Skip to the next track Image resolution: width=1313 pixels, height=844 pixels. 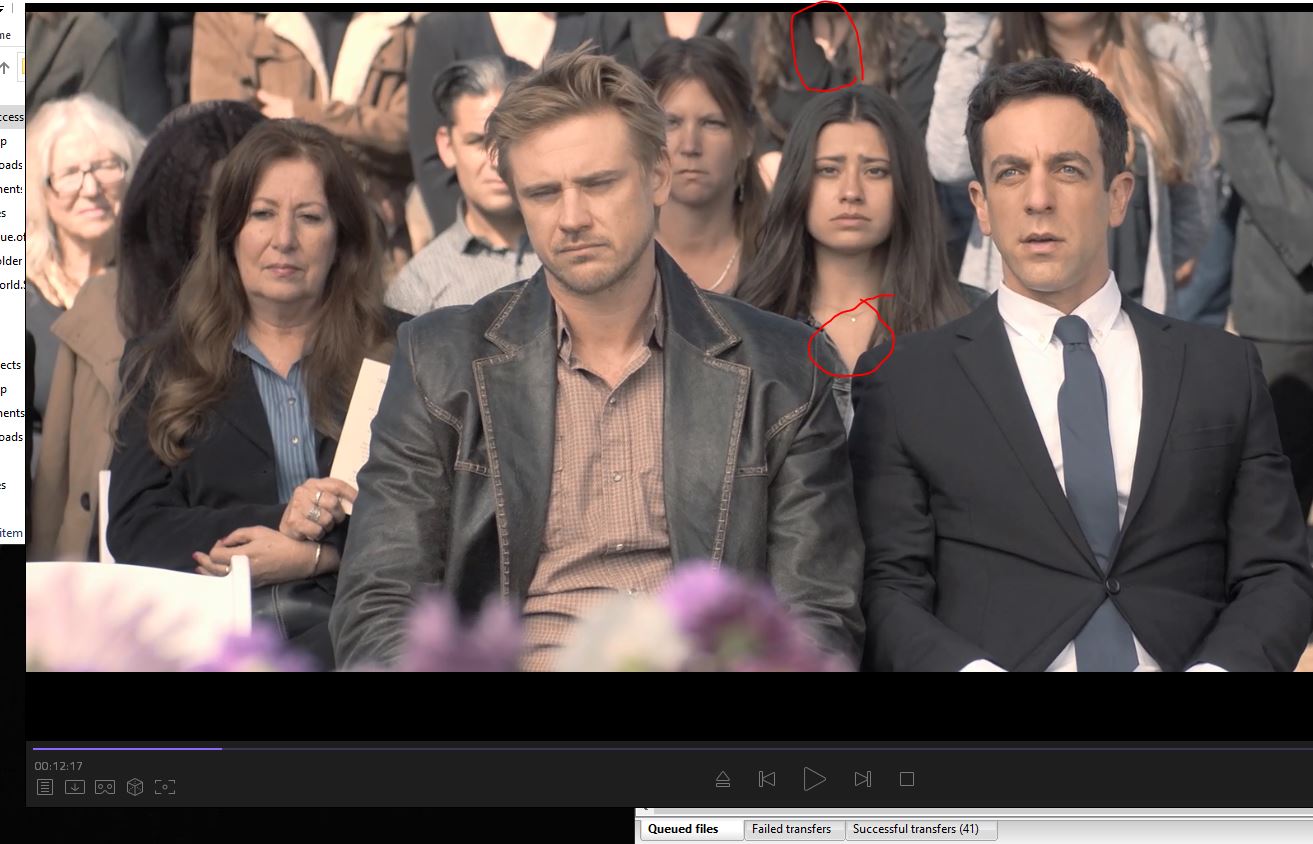point(863,779)
